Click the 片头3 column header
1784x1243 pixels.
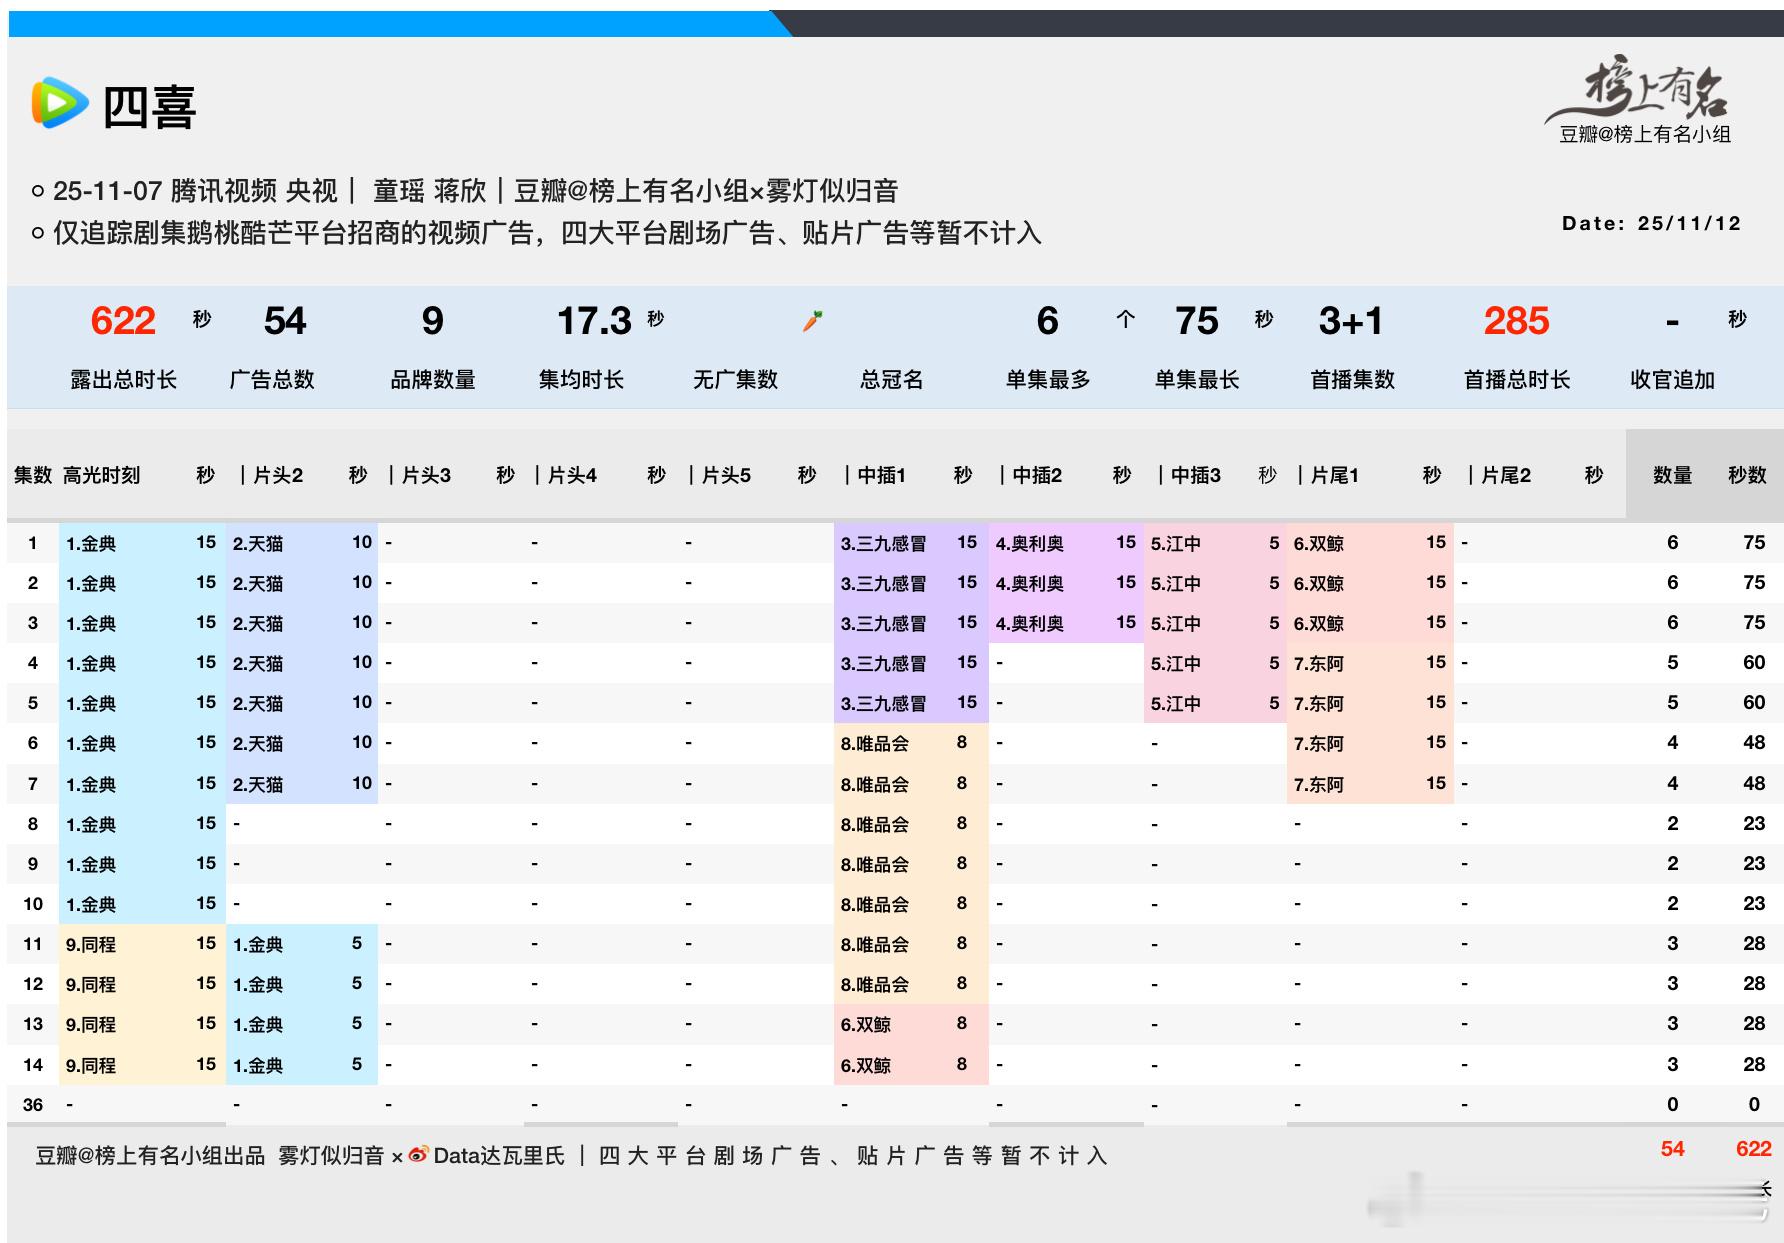click(426, 475)
